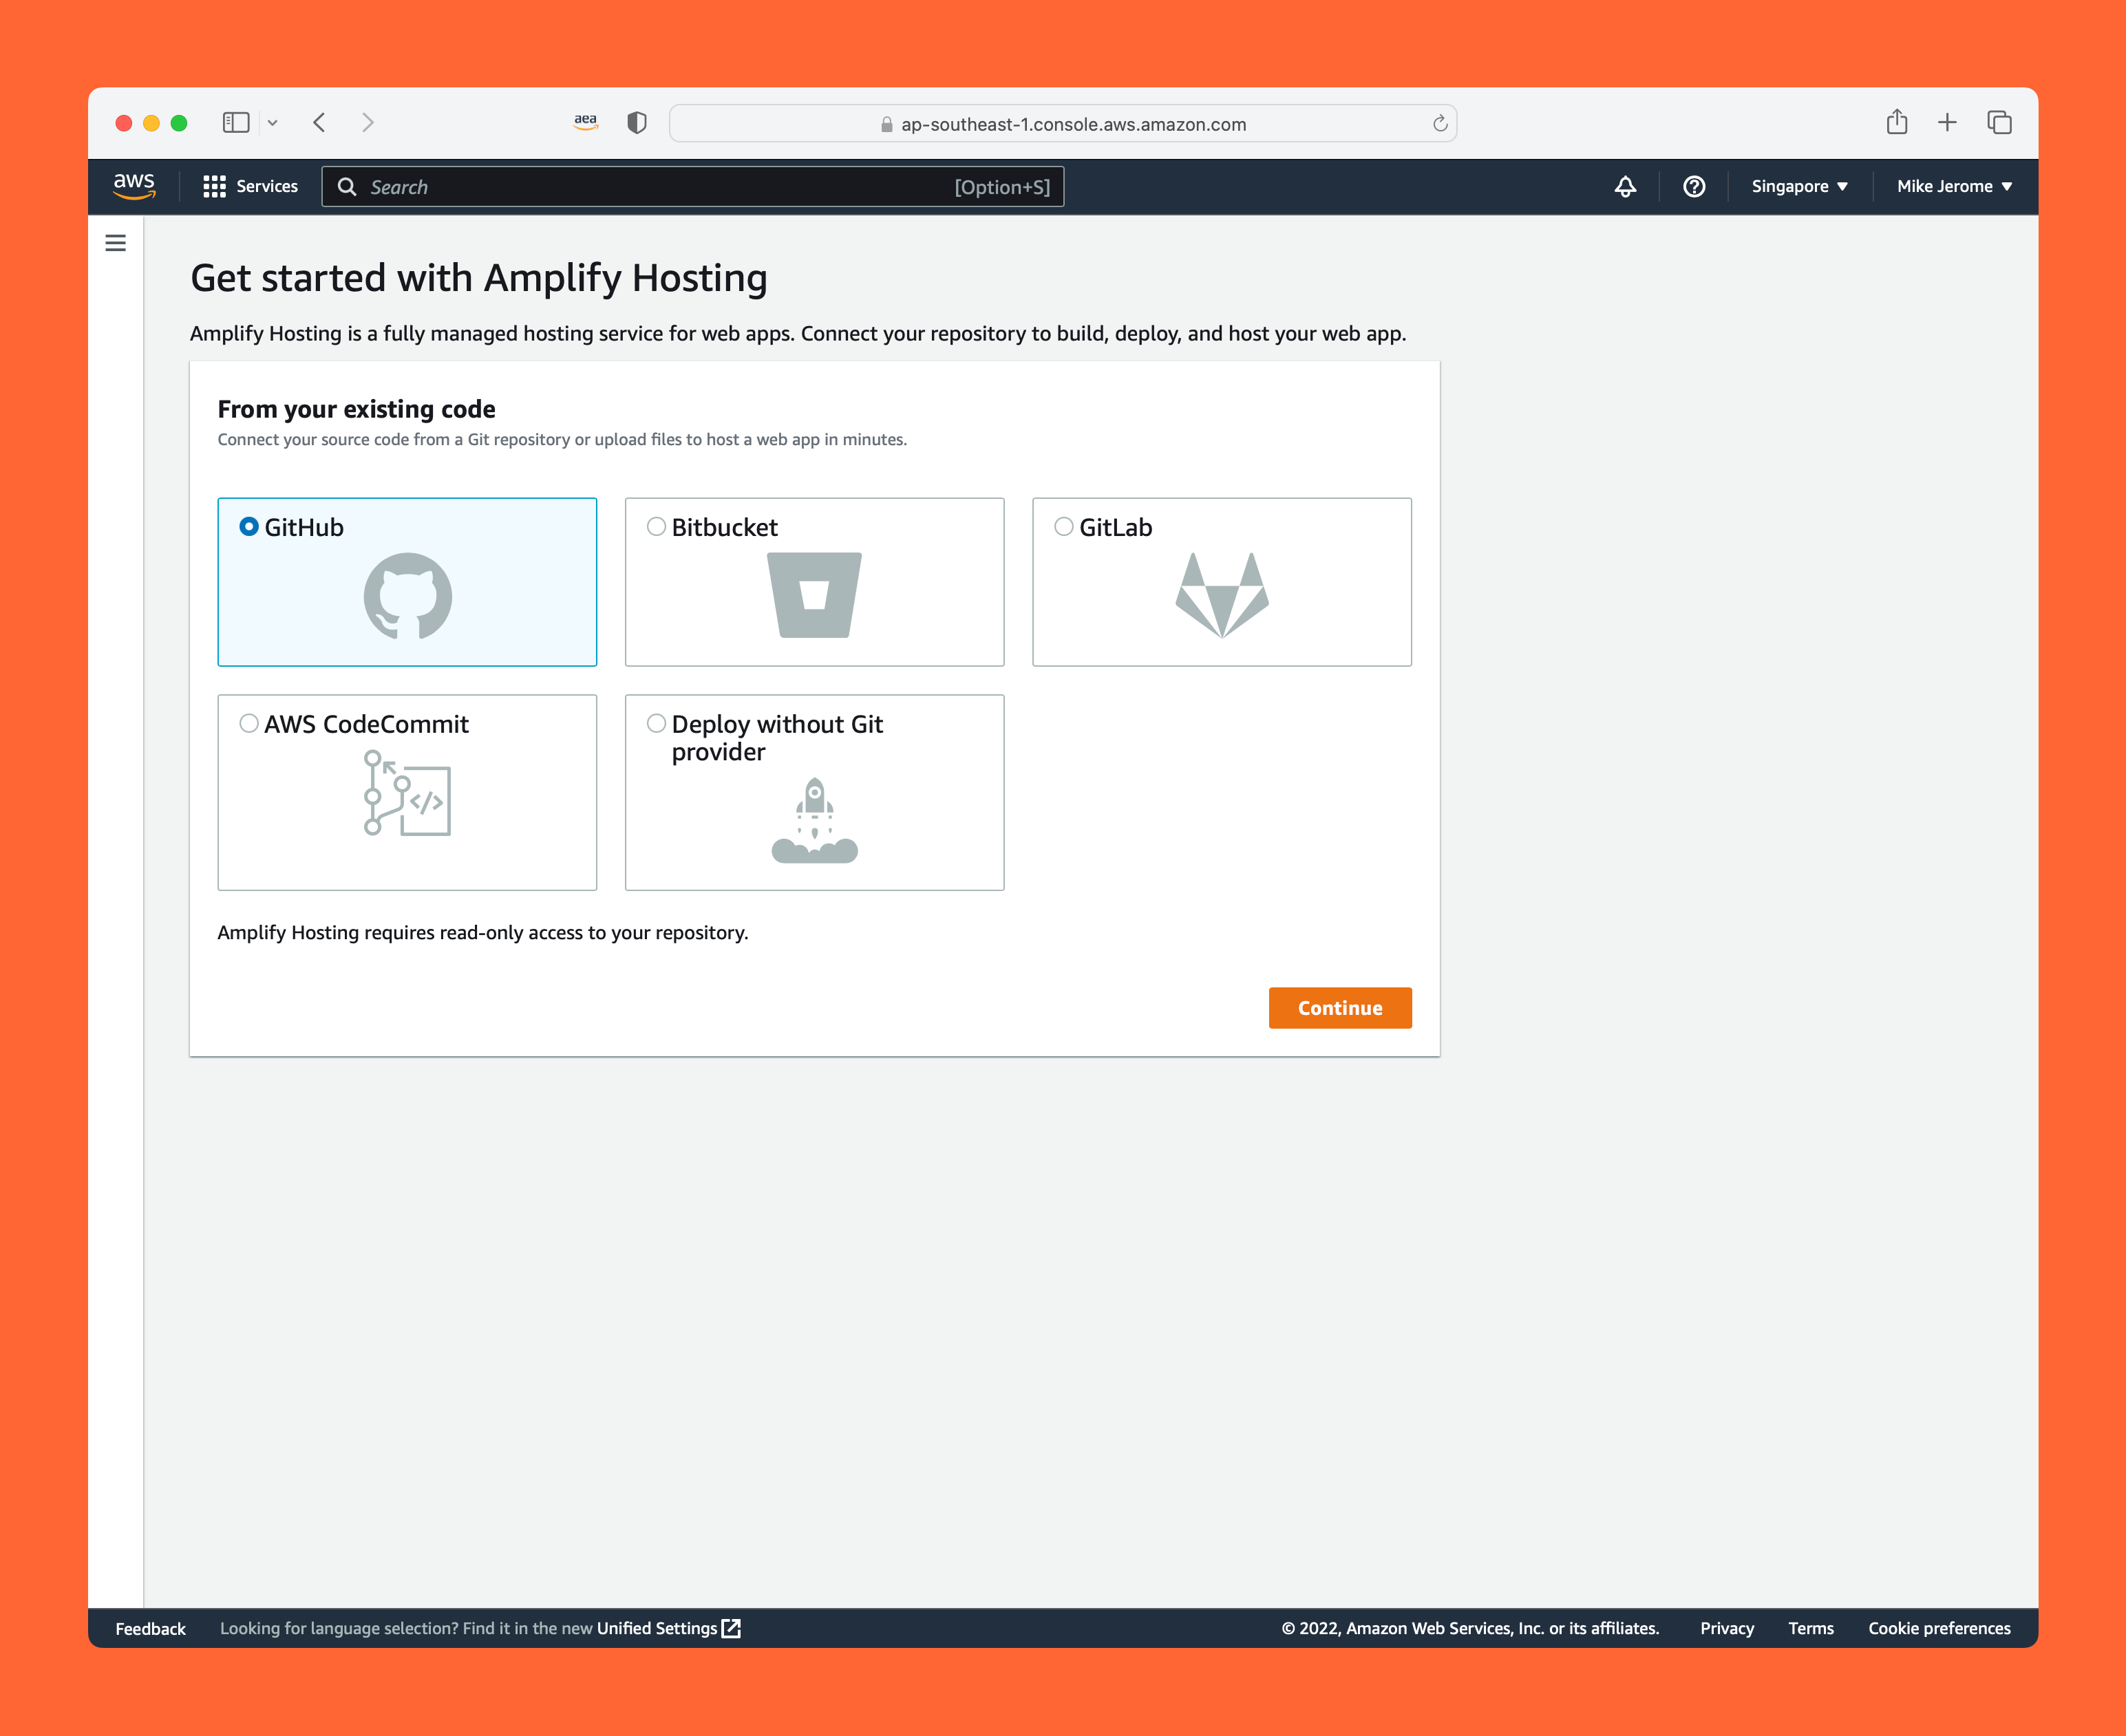This screenshot has width=2126, height=1736.
Task: Open the notifications bell icon
Action: [1625, 186]
